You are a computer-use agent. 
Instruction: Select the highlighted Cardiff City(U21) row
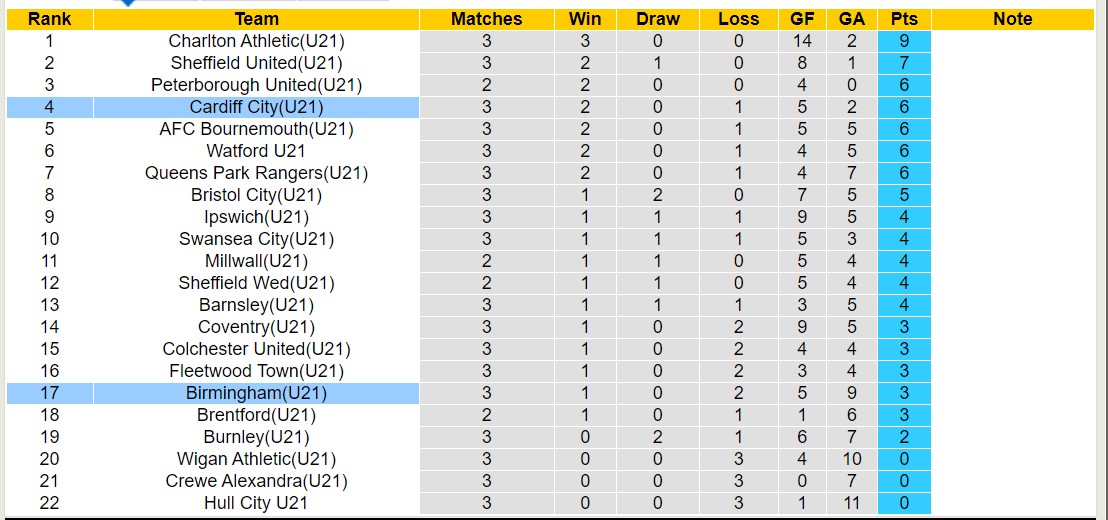click(256, 107)
